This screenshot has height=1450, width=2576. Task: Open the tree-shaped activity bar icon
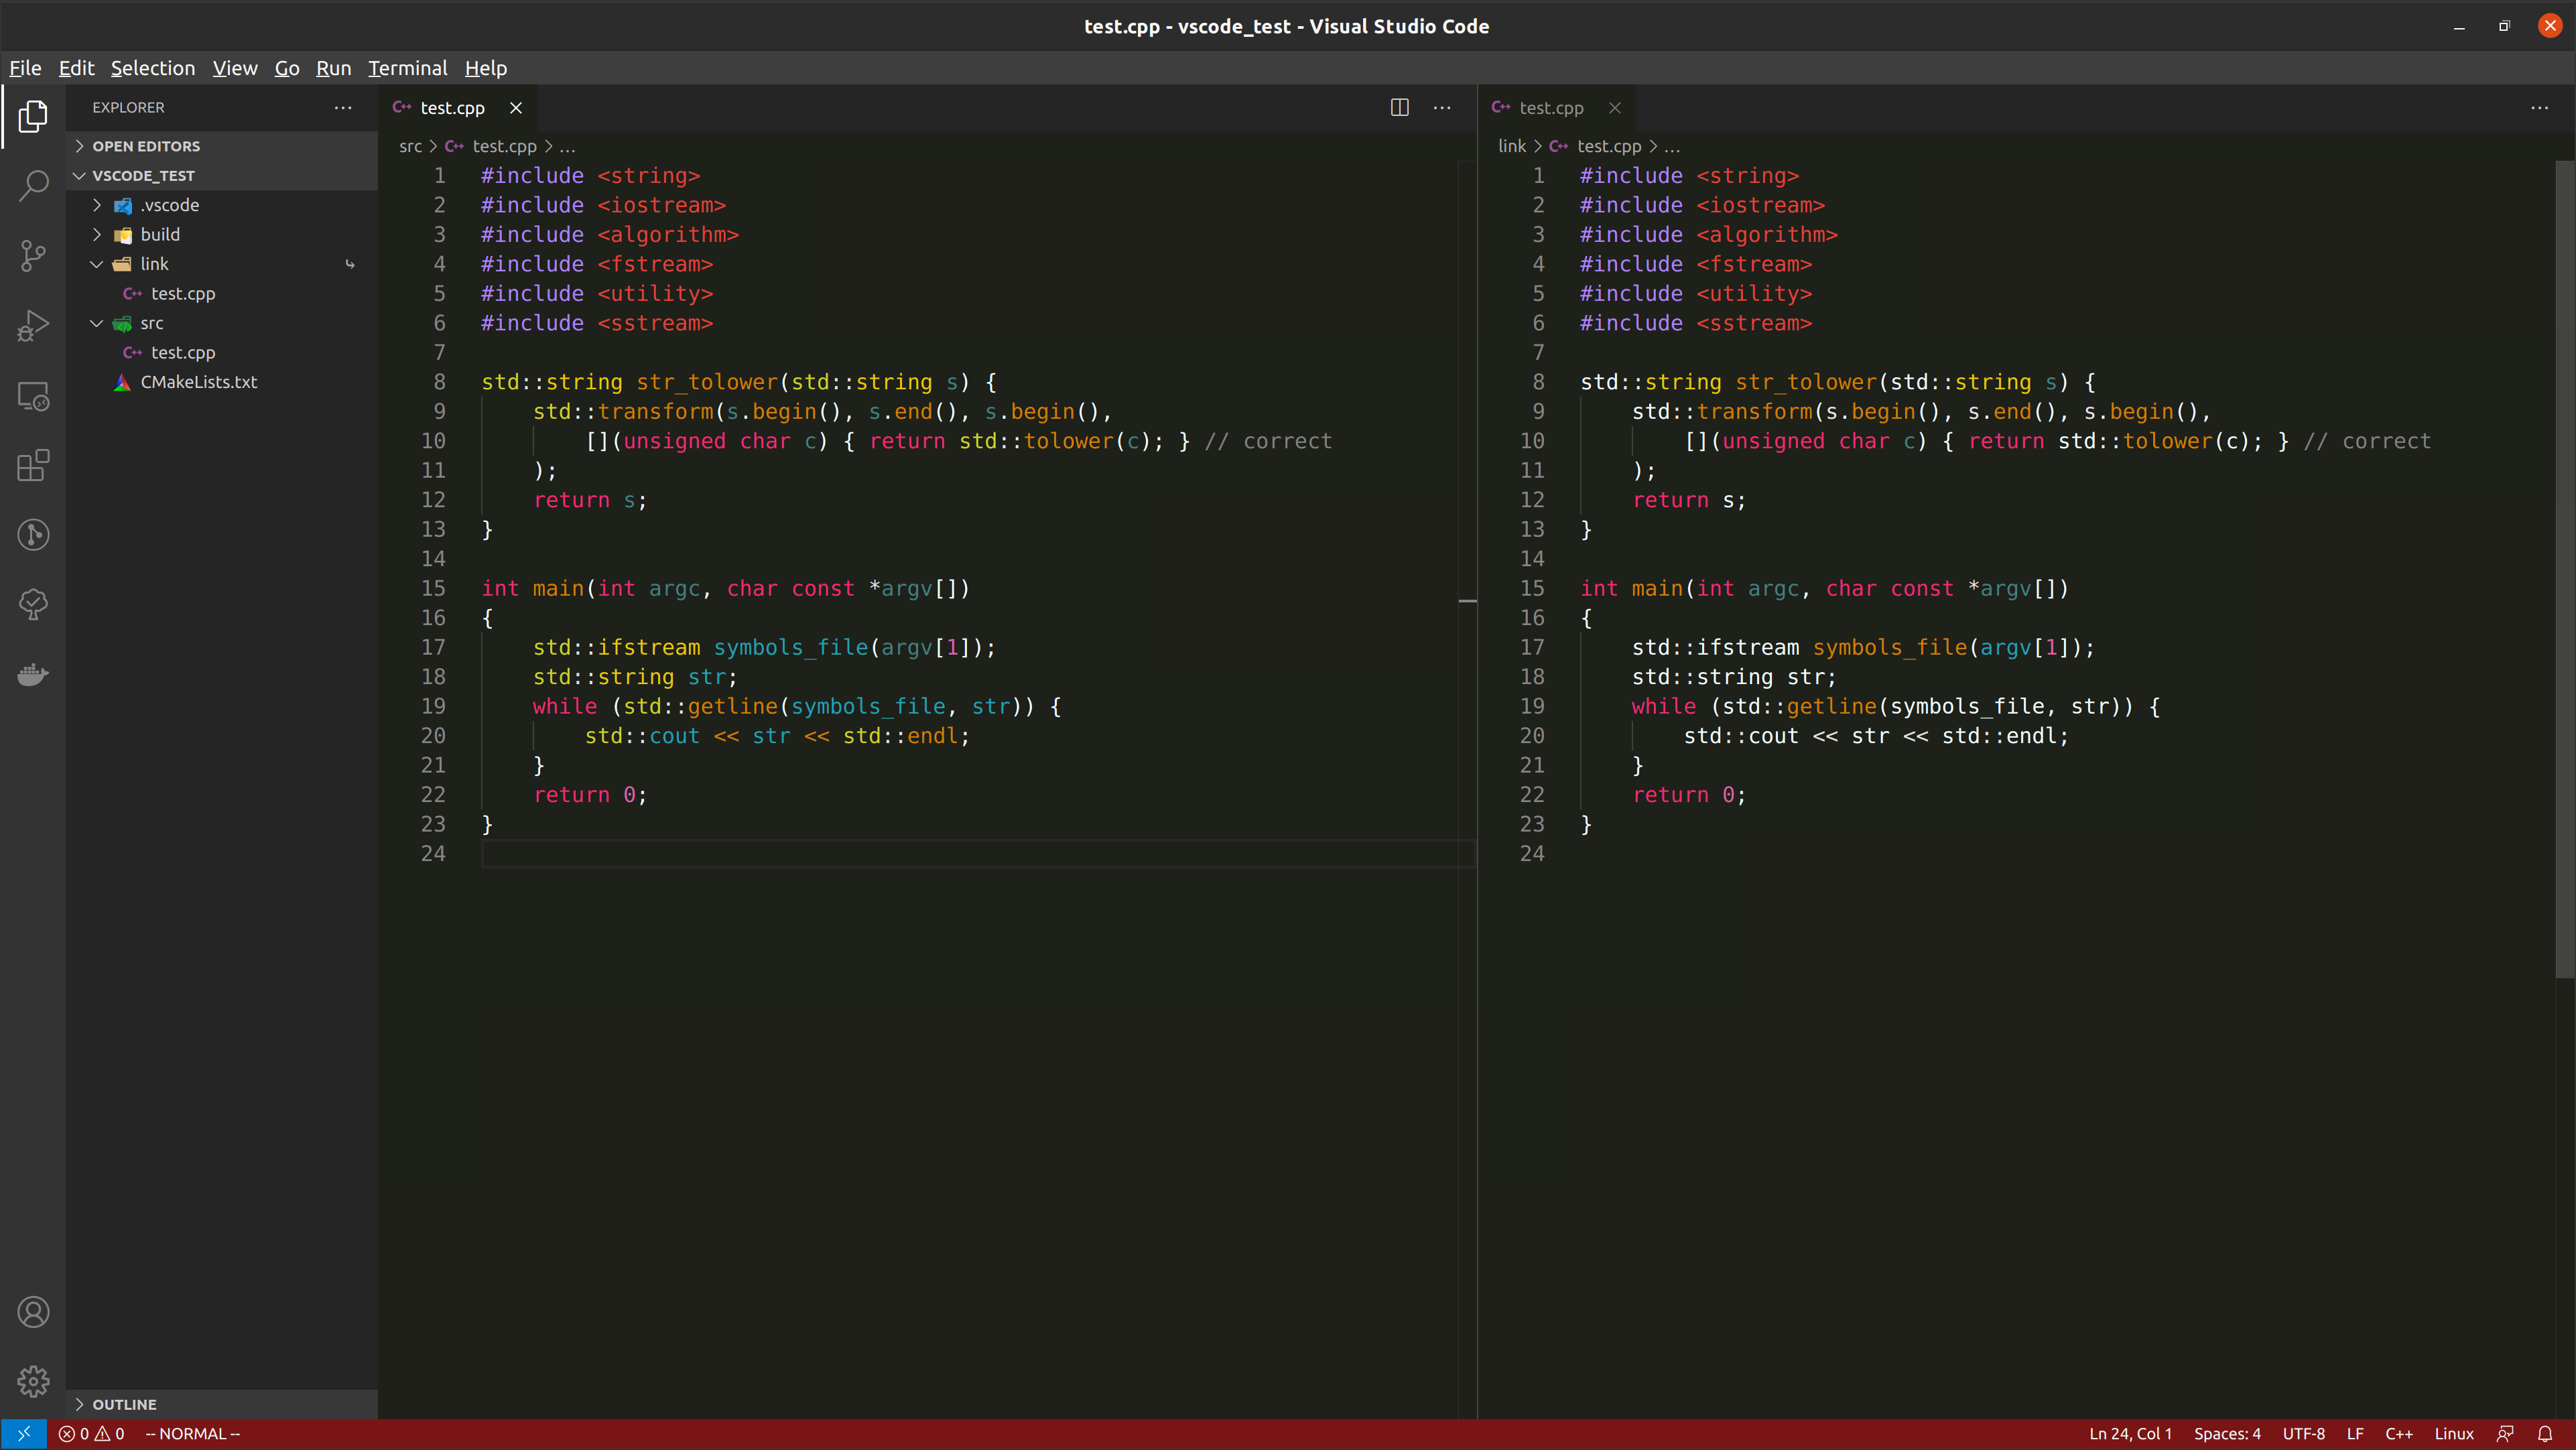click(x=33, y=604)
